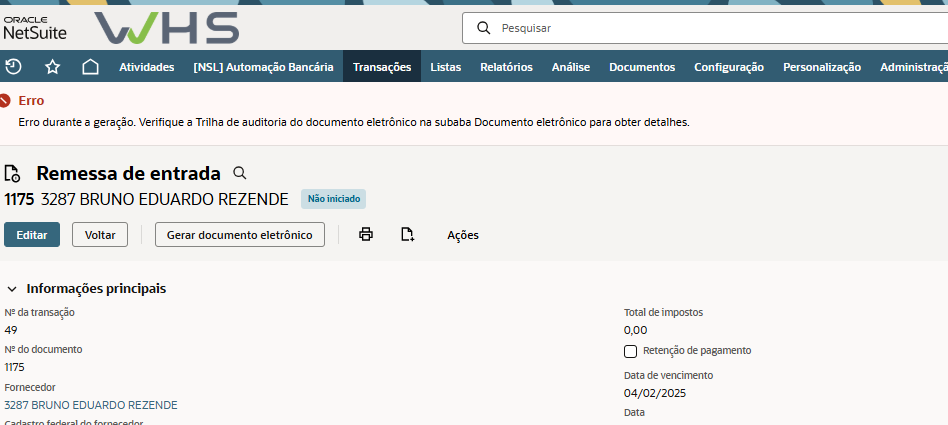The image size is (948, 425).
Task: Open the [NSL] Automação Bancária menu
Action: point(263,67)
